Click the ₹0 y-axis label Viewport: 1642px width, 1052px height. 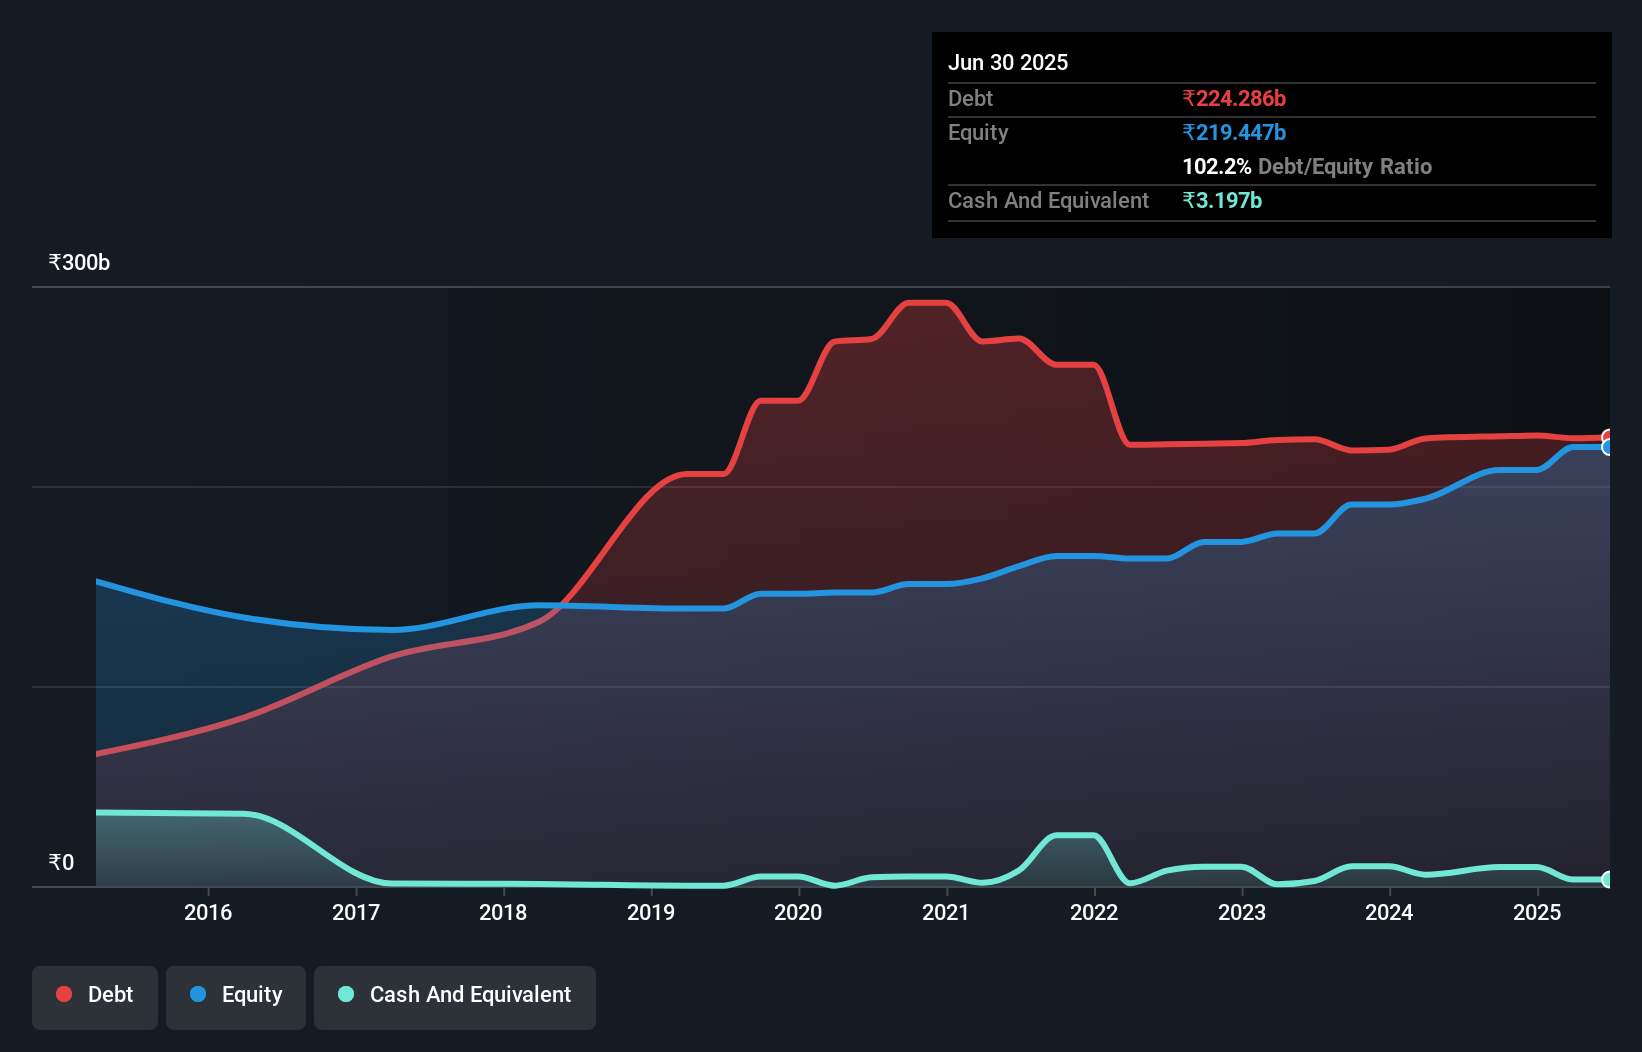tap(61, 862)
